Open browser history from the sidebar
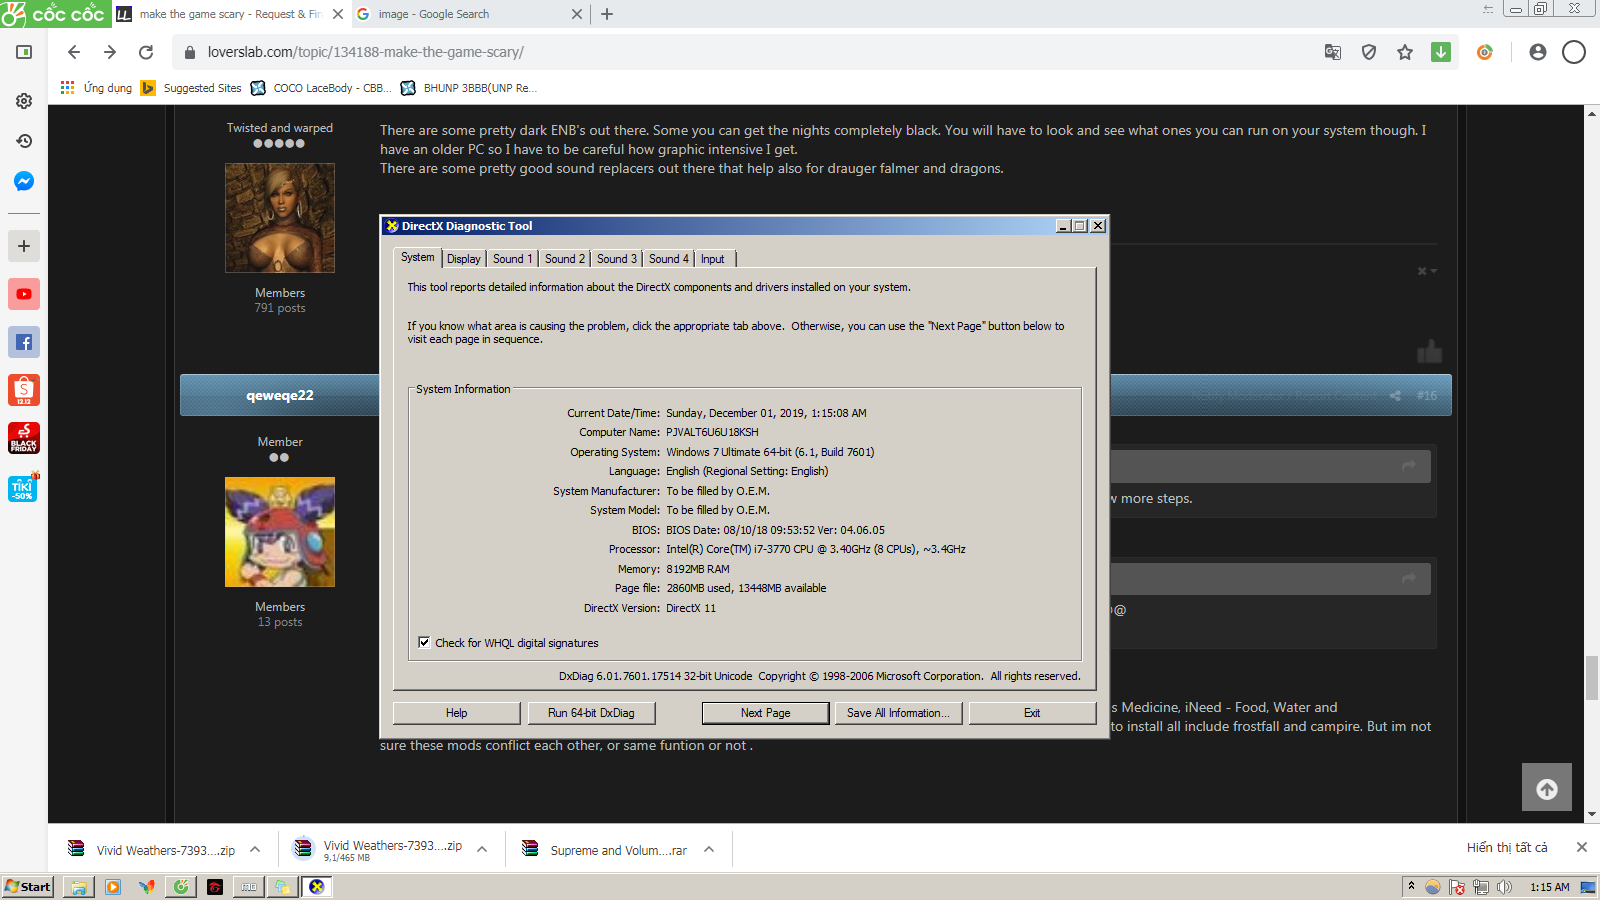The image size is (1600, 900). pos(24,141)
